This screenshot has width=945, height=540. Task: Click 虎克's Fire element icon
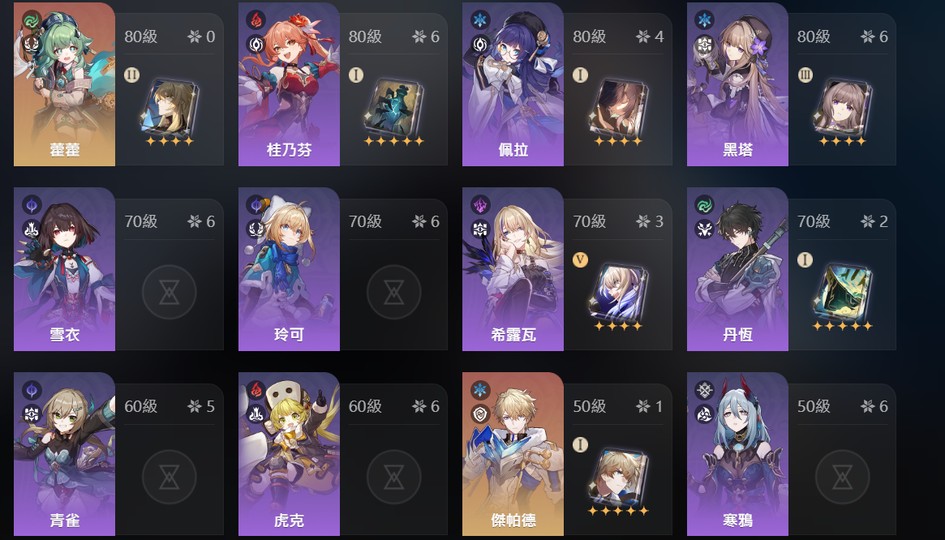pos(256,389)
